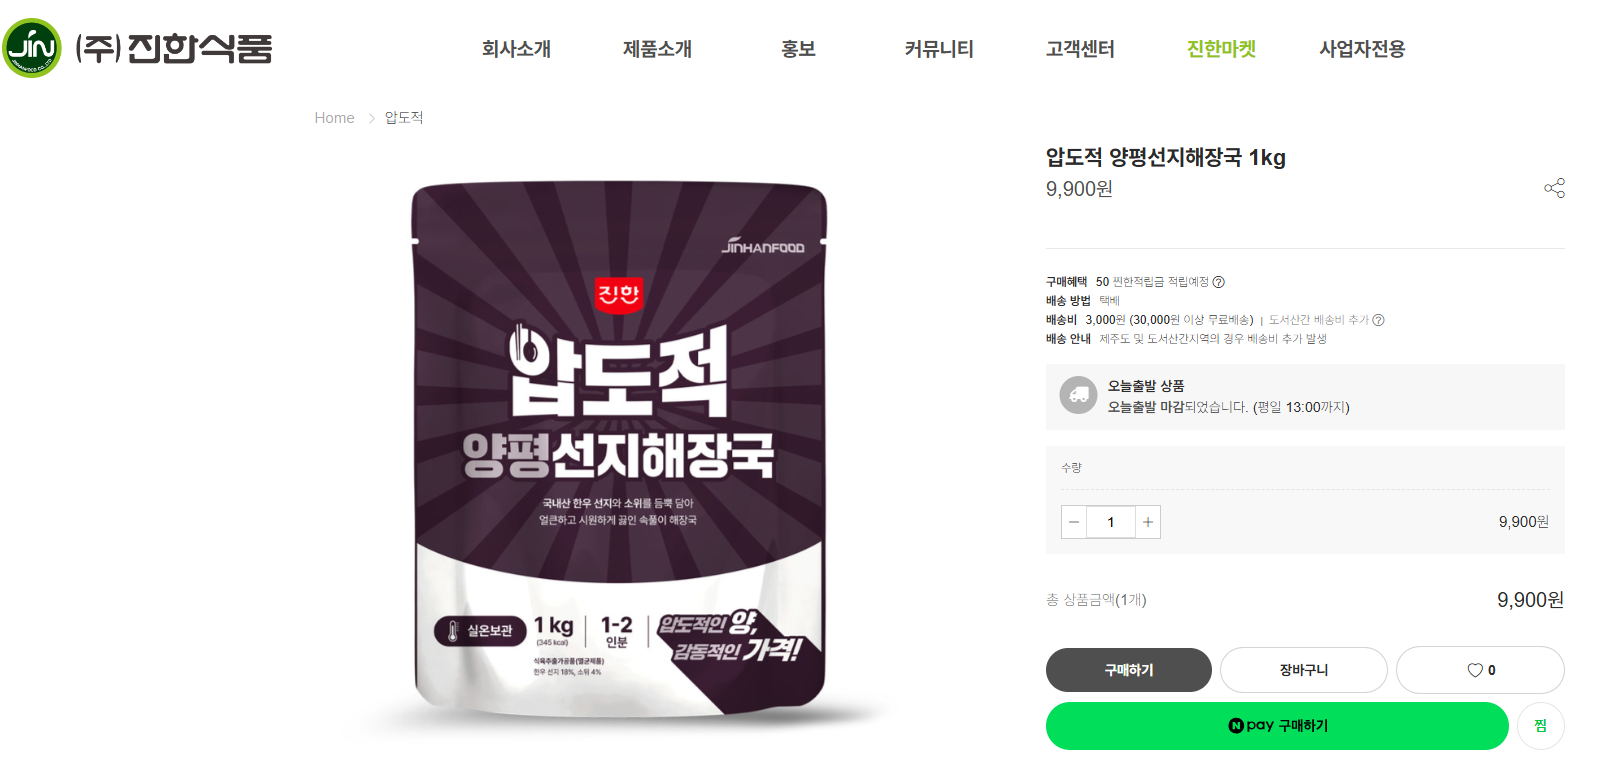Click the heart wishlist button
Screen dimensions: 1599x779
coord(1480,670)
